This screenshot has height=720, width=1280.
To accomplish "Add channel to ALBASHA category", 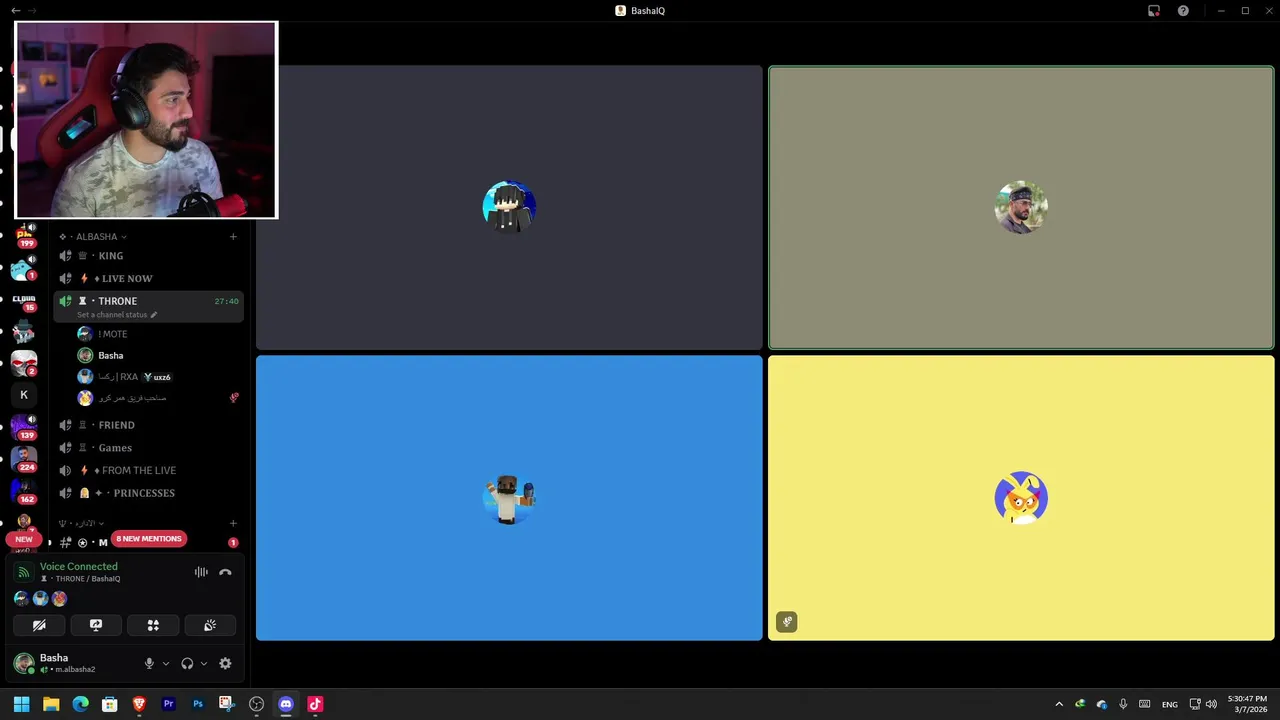I will click(233, 237).
